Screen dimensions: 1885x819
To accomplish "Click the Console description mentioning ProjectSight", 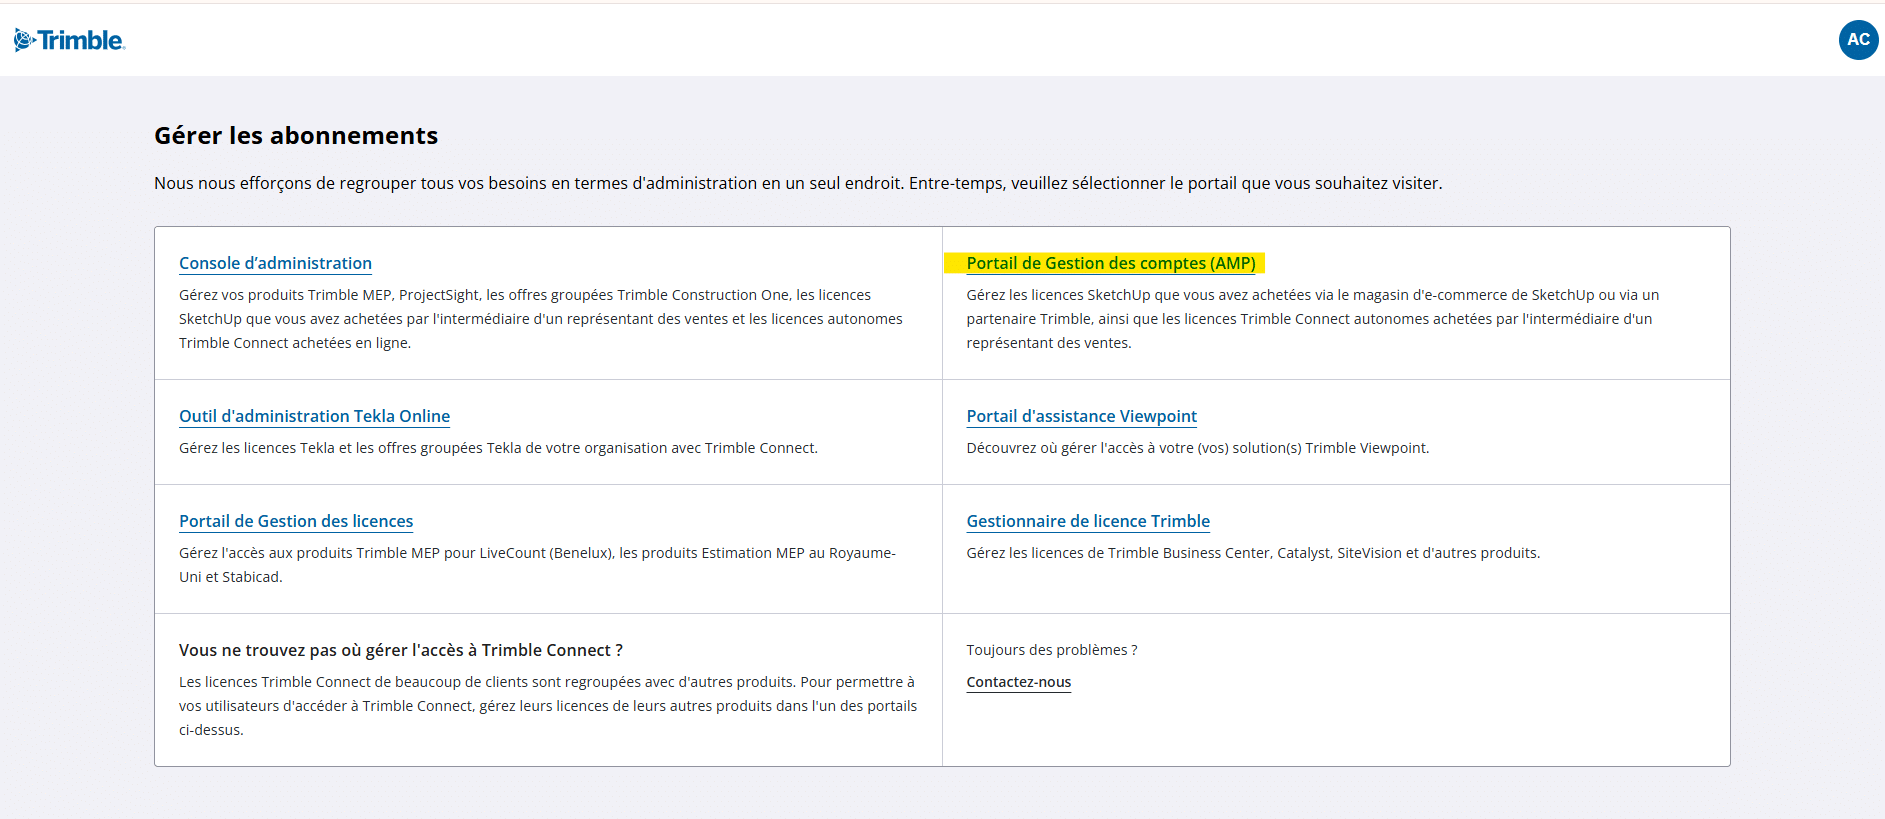I will [x=541, y=319].
